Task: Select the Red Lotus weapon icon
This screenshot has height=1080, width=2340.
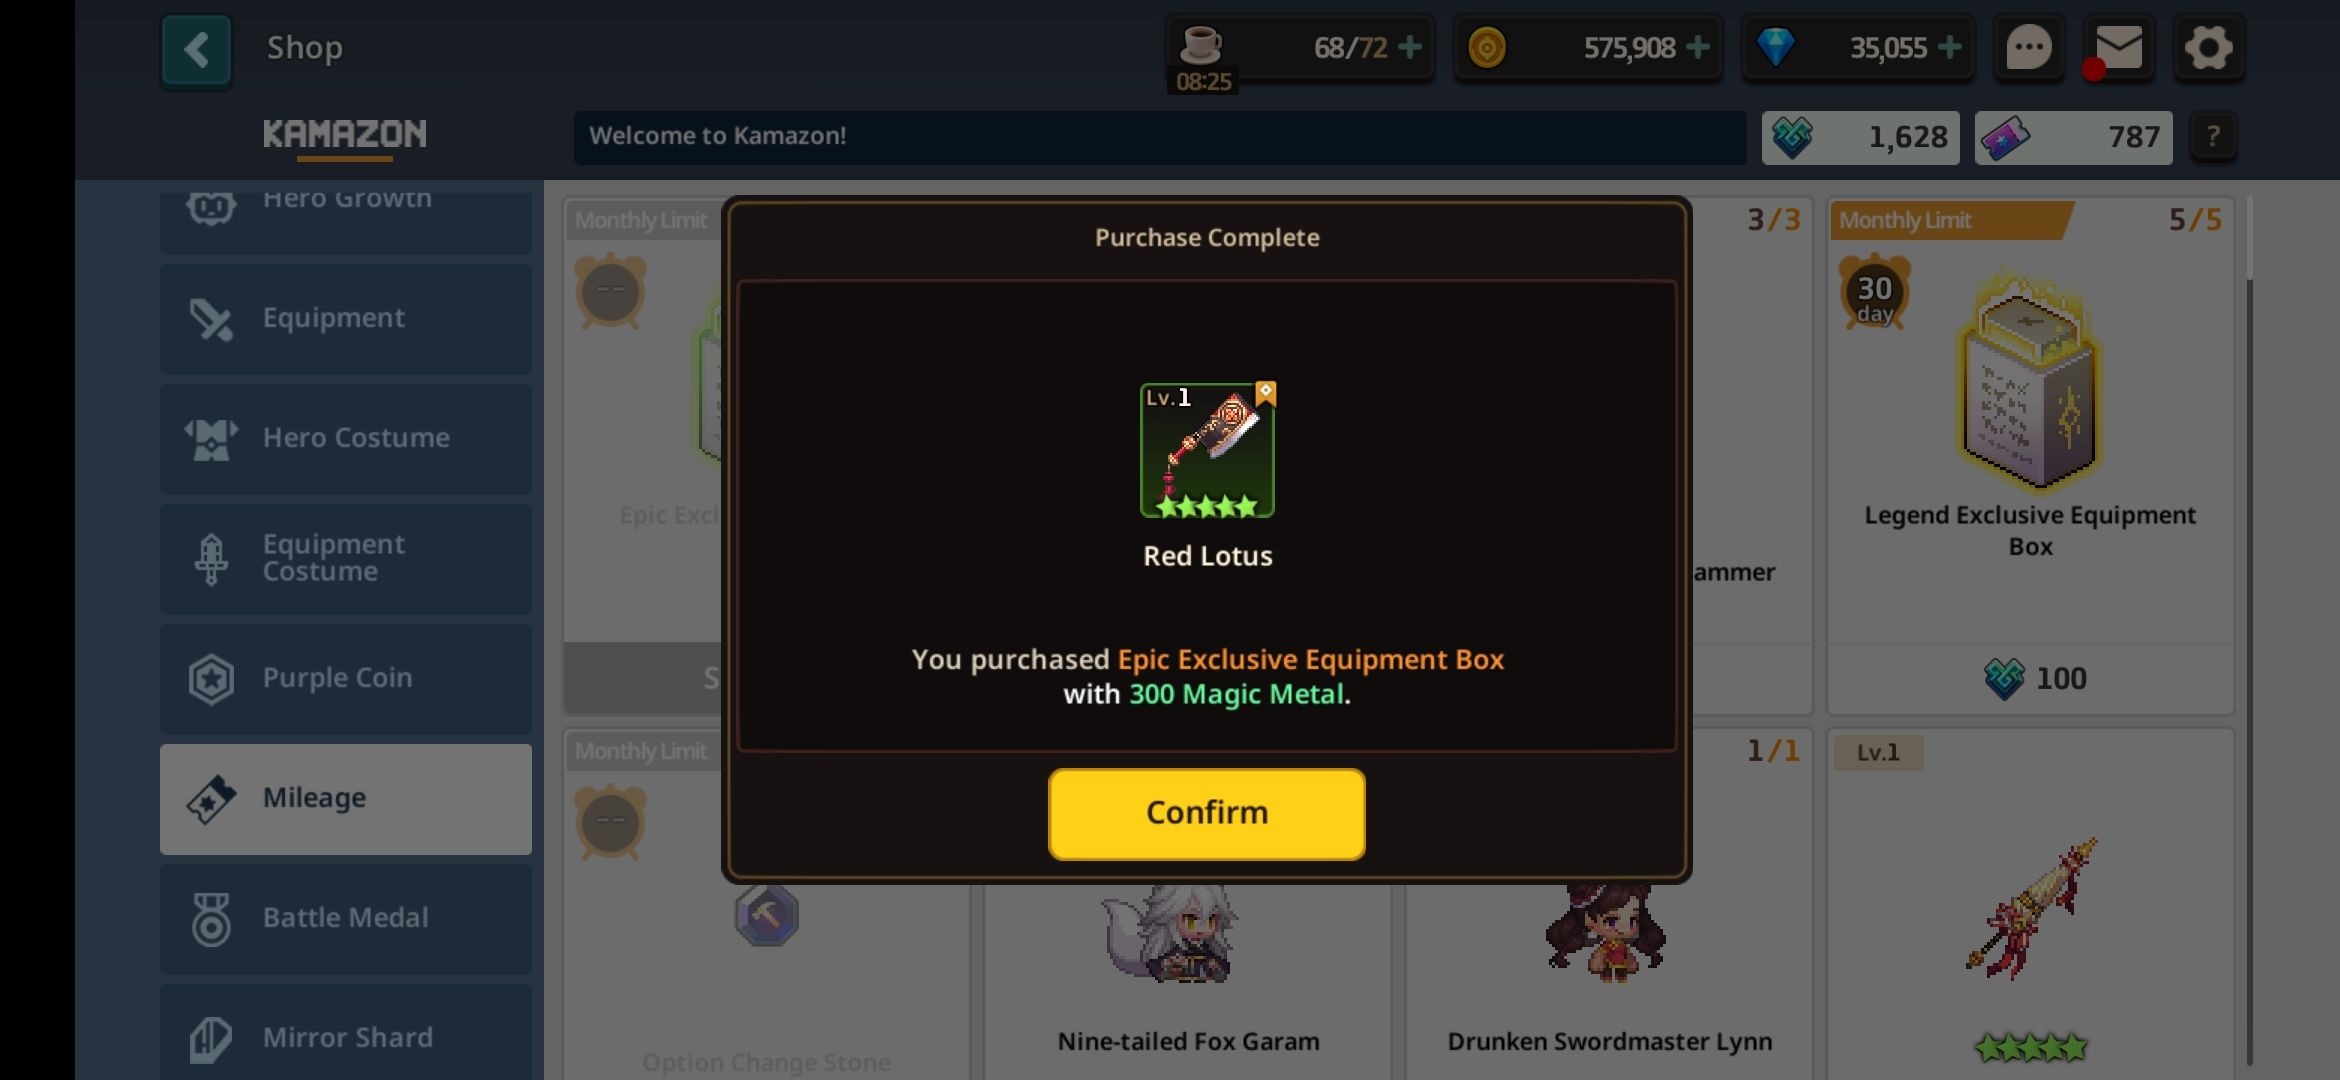Action: (1207, 450)
